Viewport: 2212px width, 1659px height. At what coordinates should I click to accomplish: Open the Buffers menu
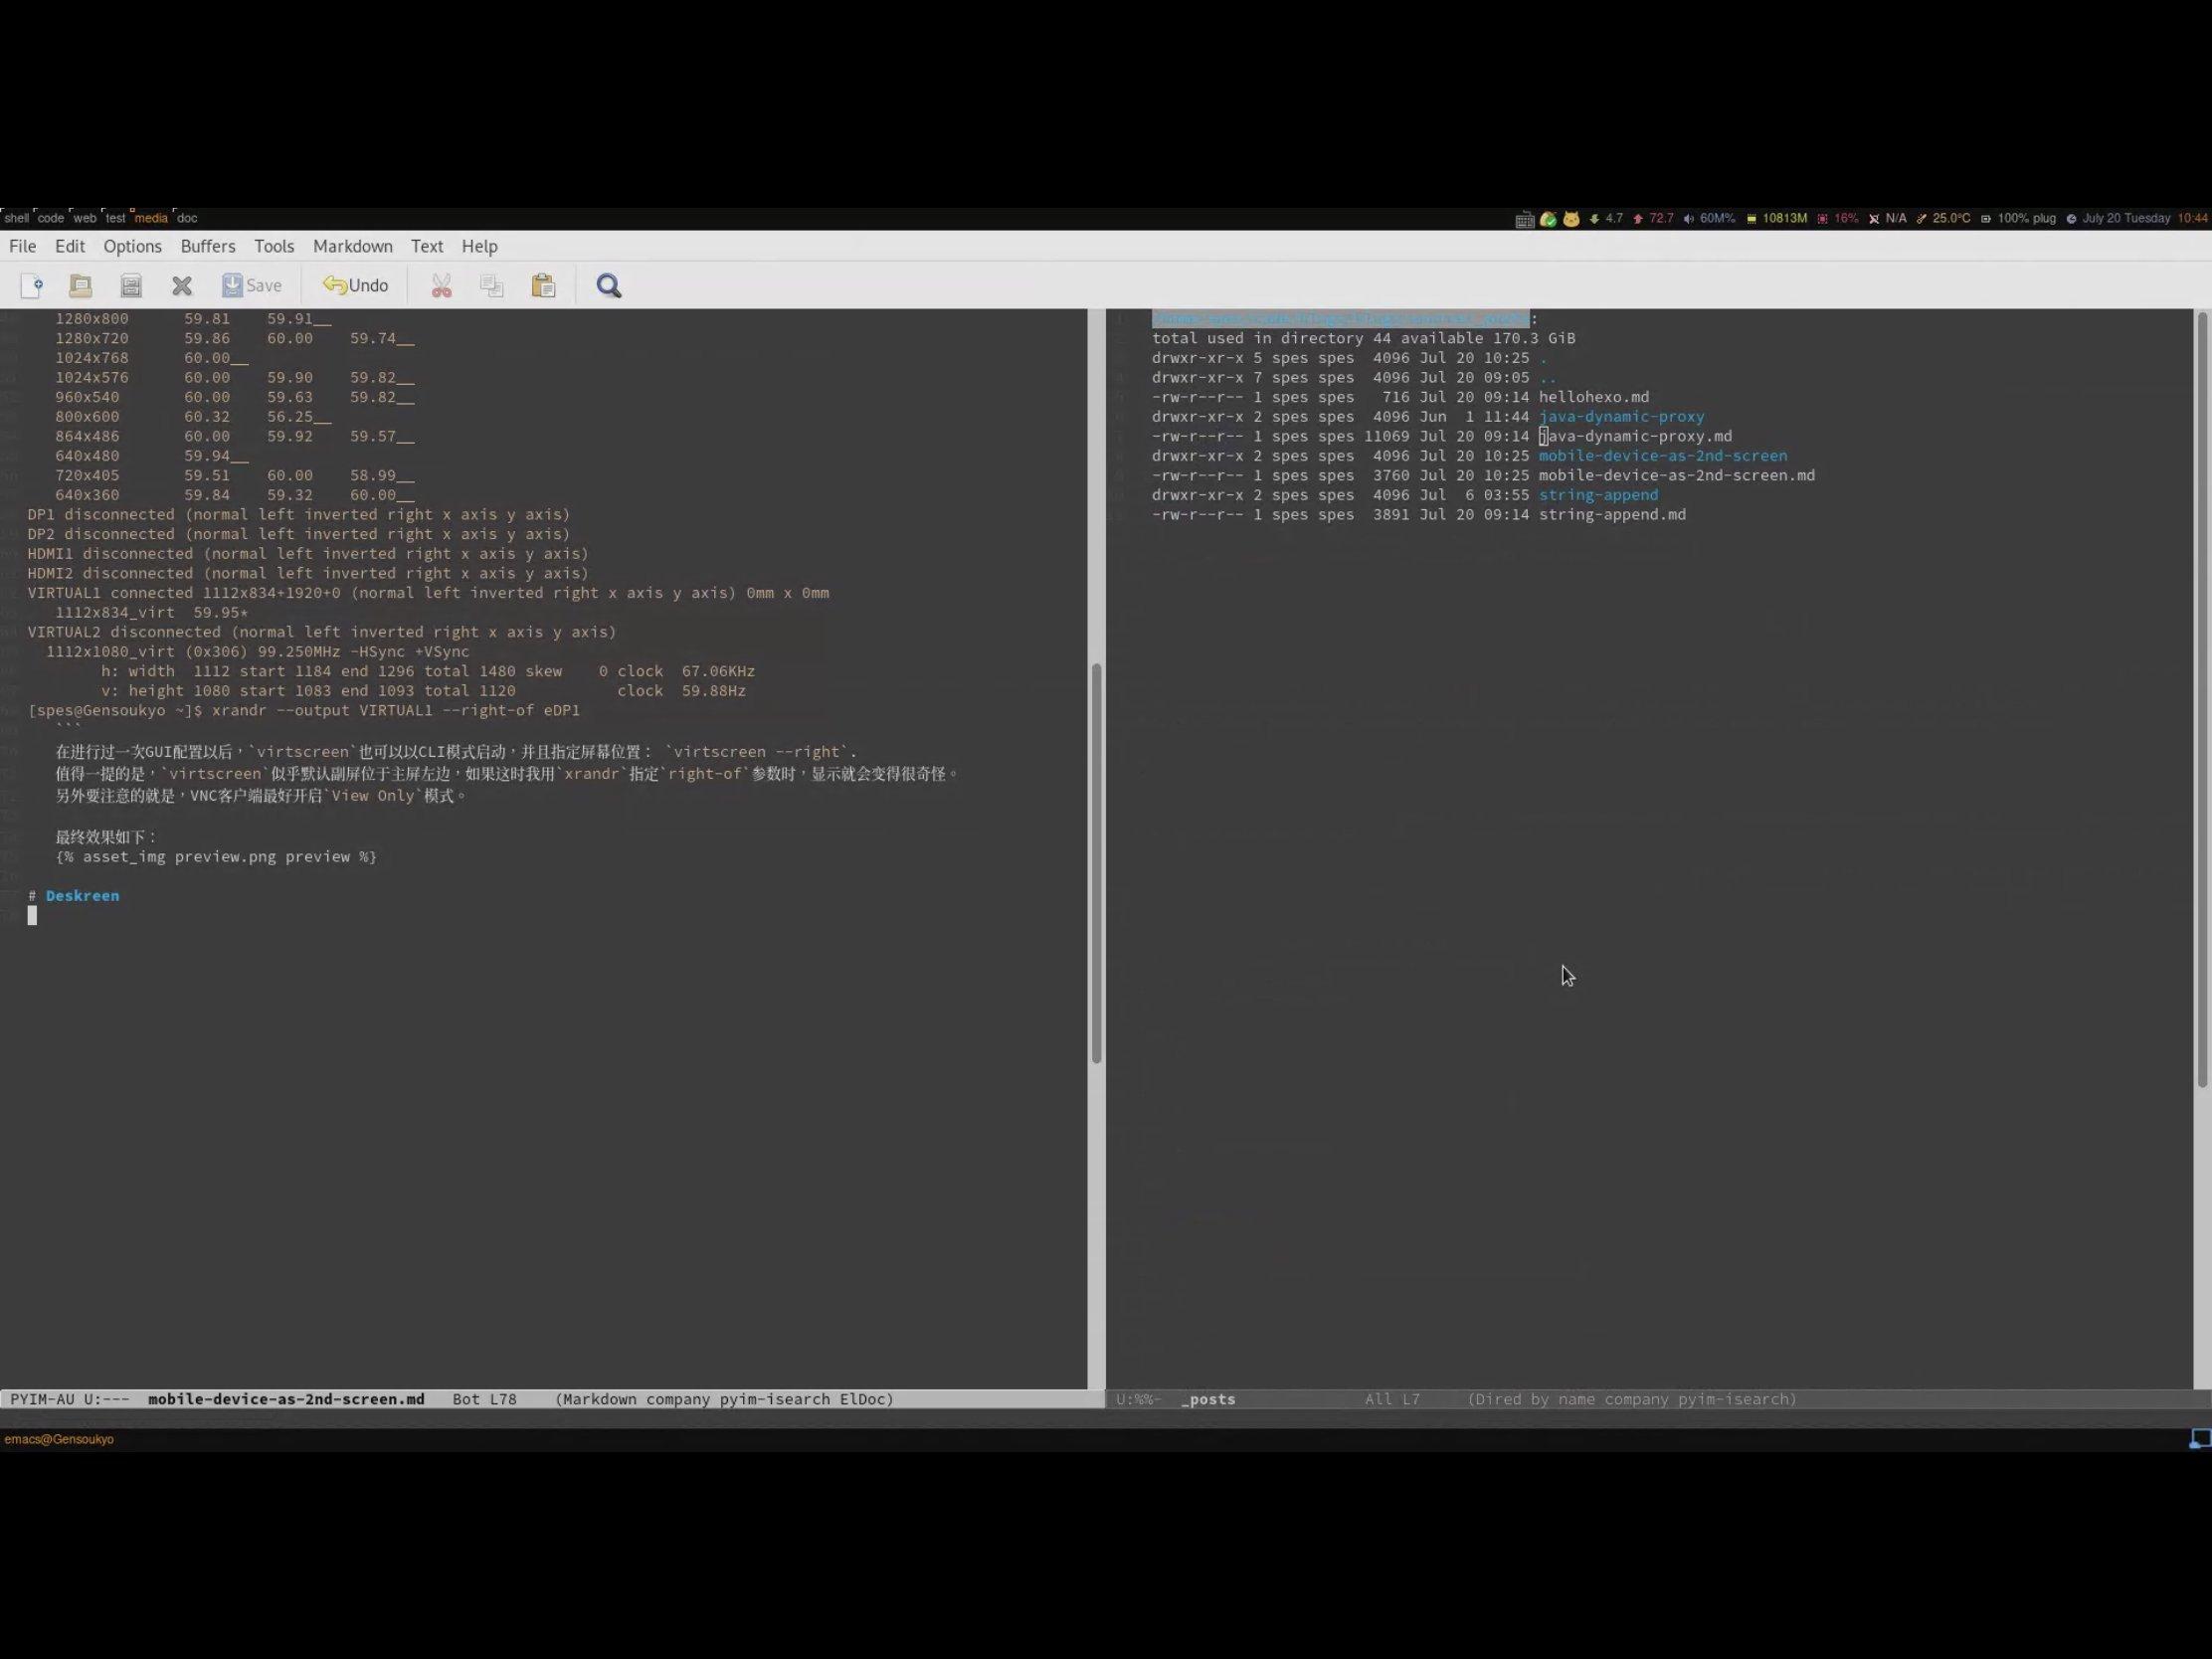207,246
